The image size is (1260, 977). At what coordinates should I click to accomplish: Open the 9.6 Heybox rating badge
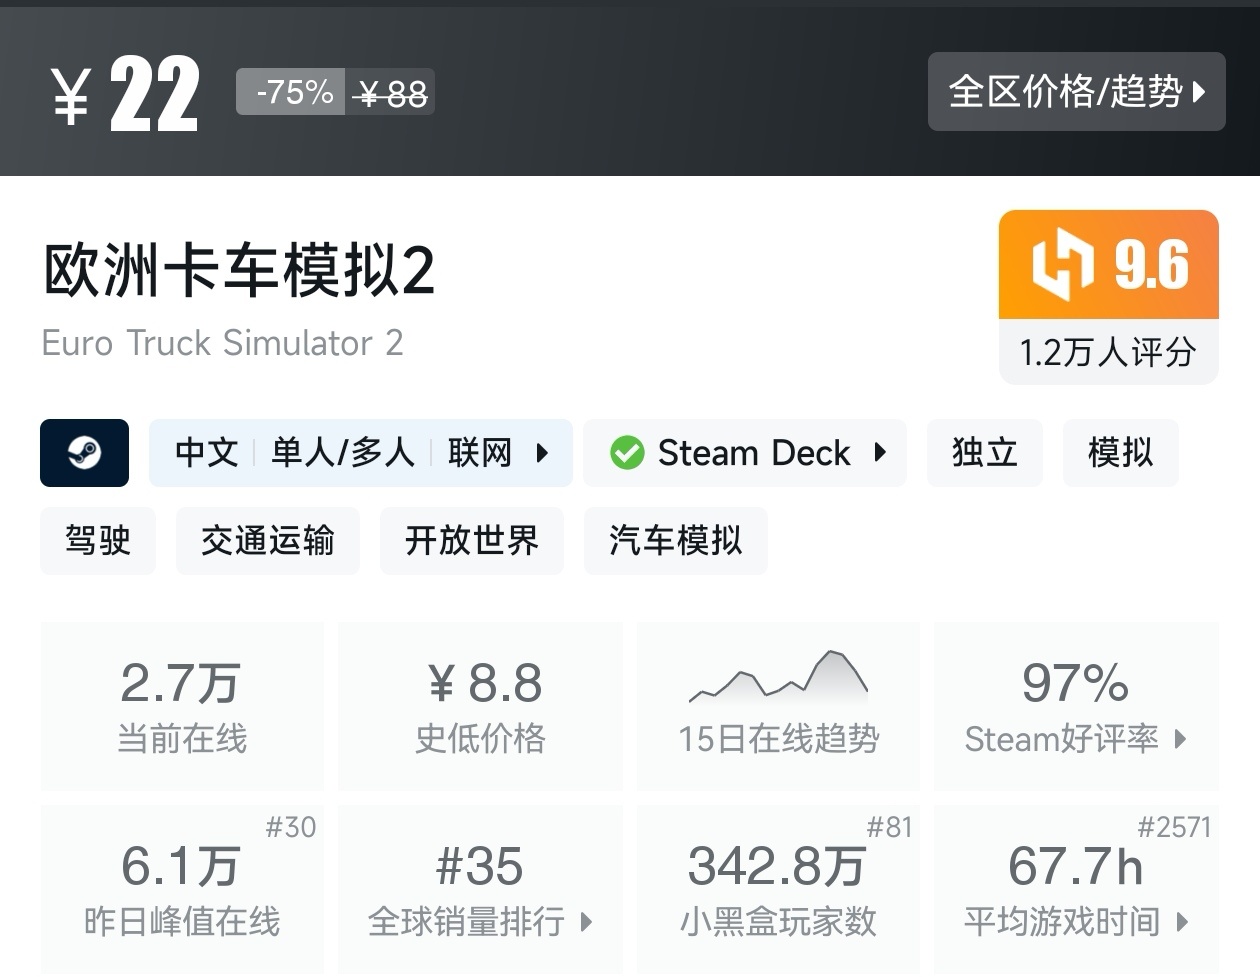[1109, 264]
